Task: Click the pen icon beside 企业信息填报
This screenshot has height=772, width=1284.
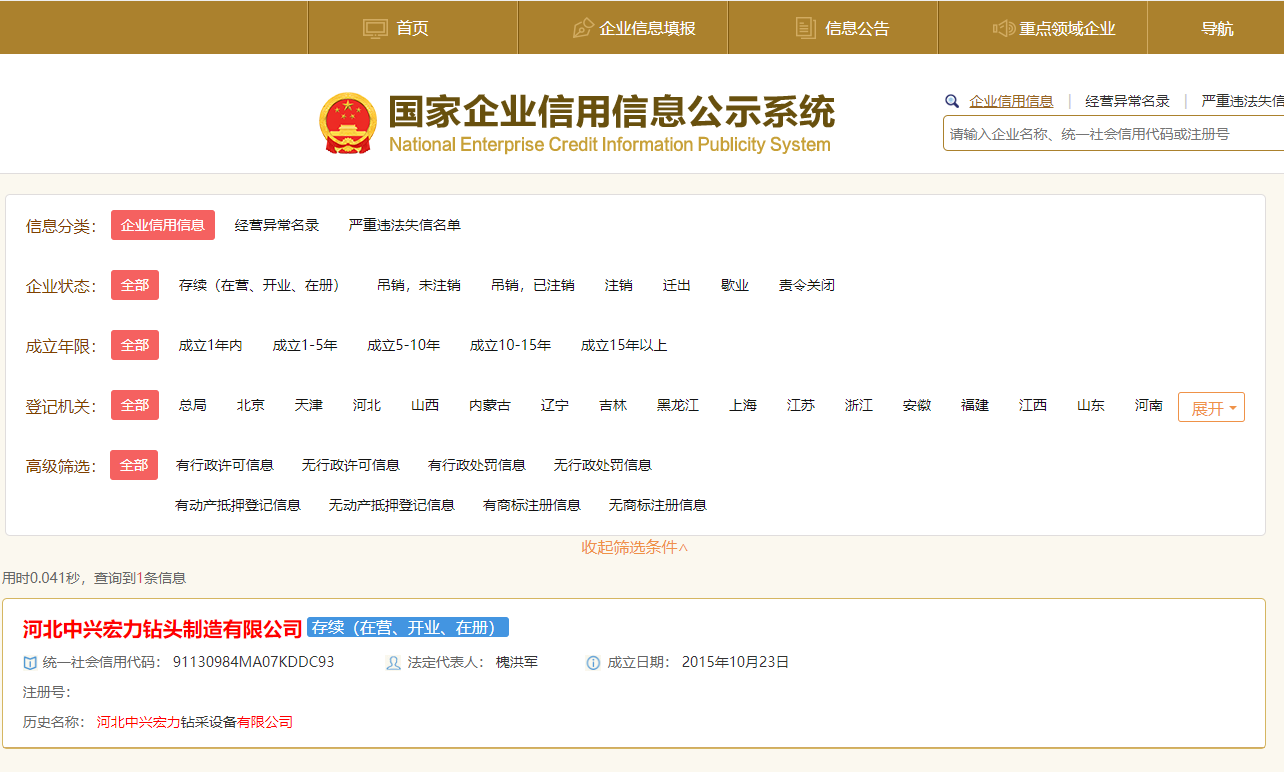Action: (x=583, y=28)
